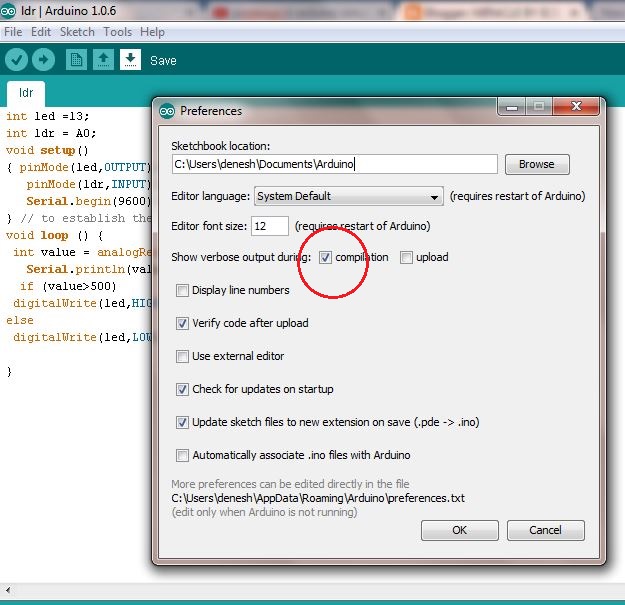Screen dimensions: 625x605
Task: Click Cancel in Preferences dialog
Action: (546, 530)
